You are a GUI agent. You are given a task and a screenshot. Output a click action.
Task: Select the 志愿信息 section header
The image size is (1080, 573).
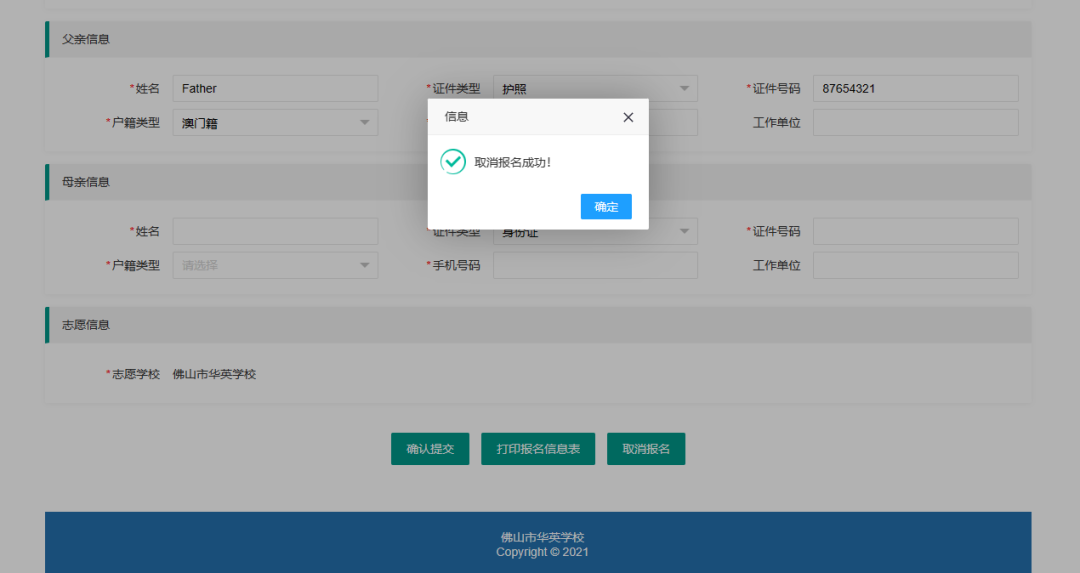pos(86,325)
